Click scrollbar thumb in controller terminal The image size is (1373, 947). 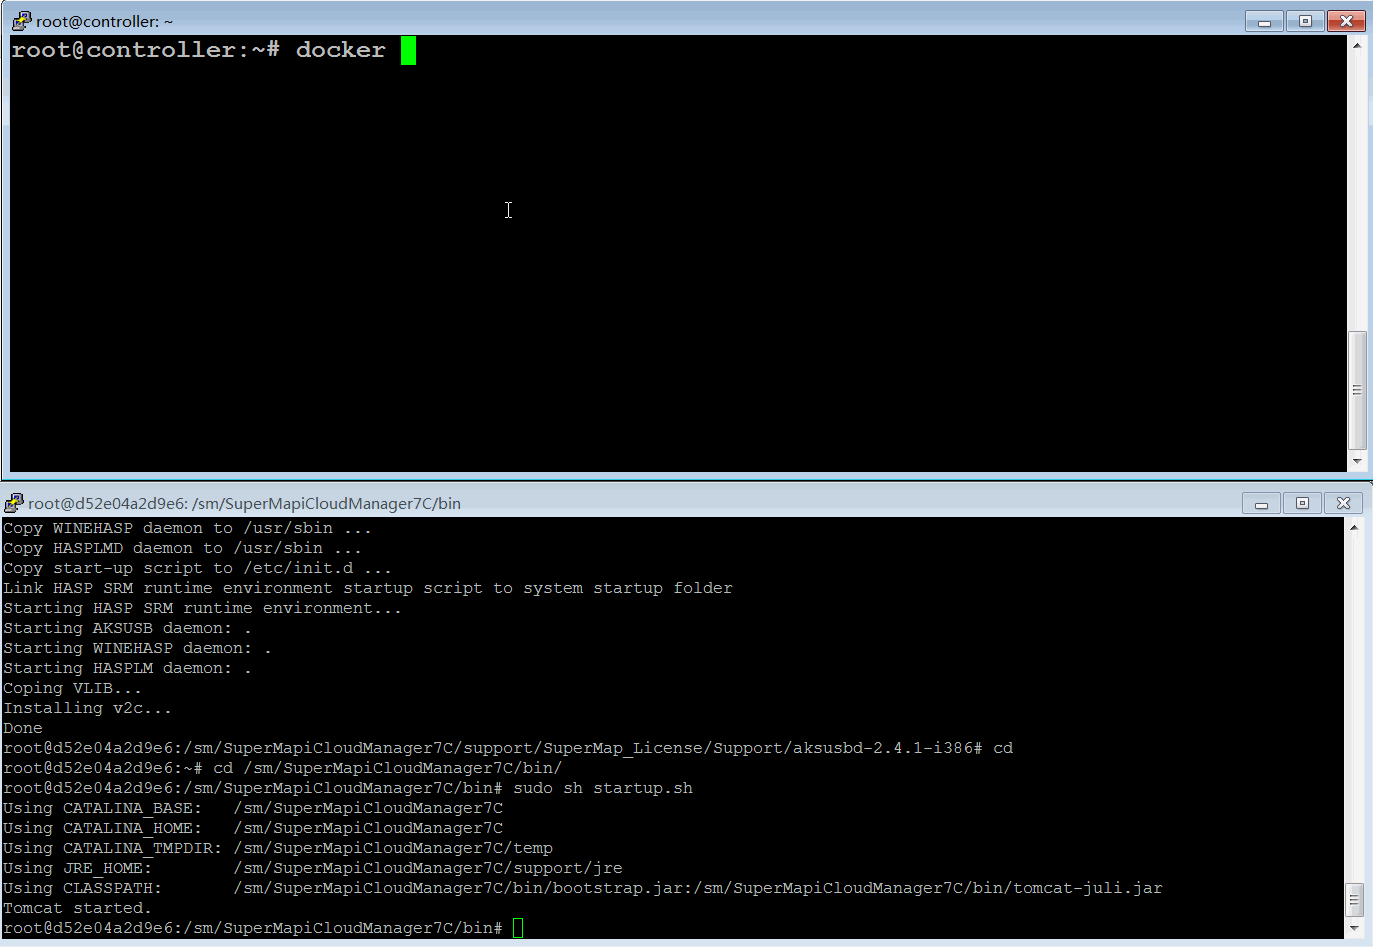click(1357, 390)
